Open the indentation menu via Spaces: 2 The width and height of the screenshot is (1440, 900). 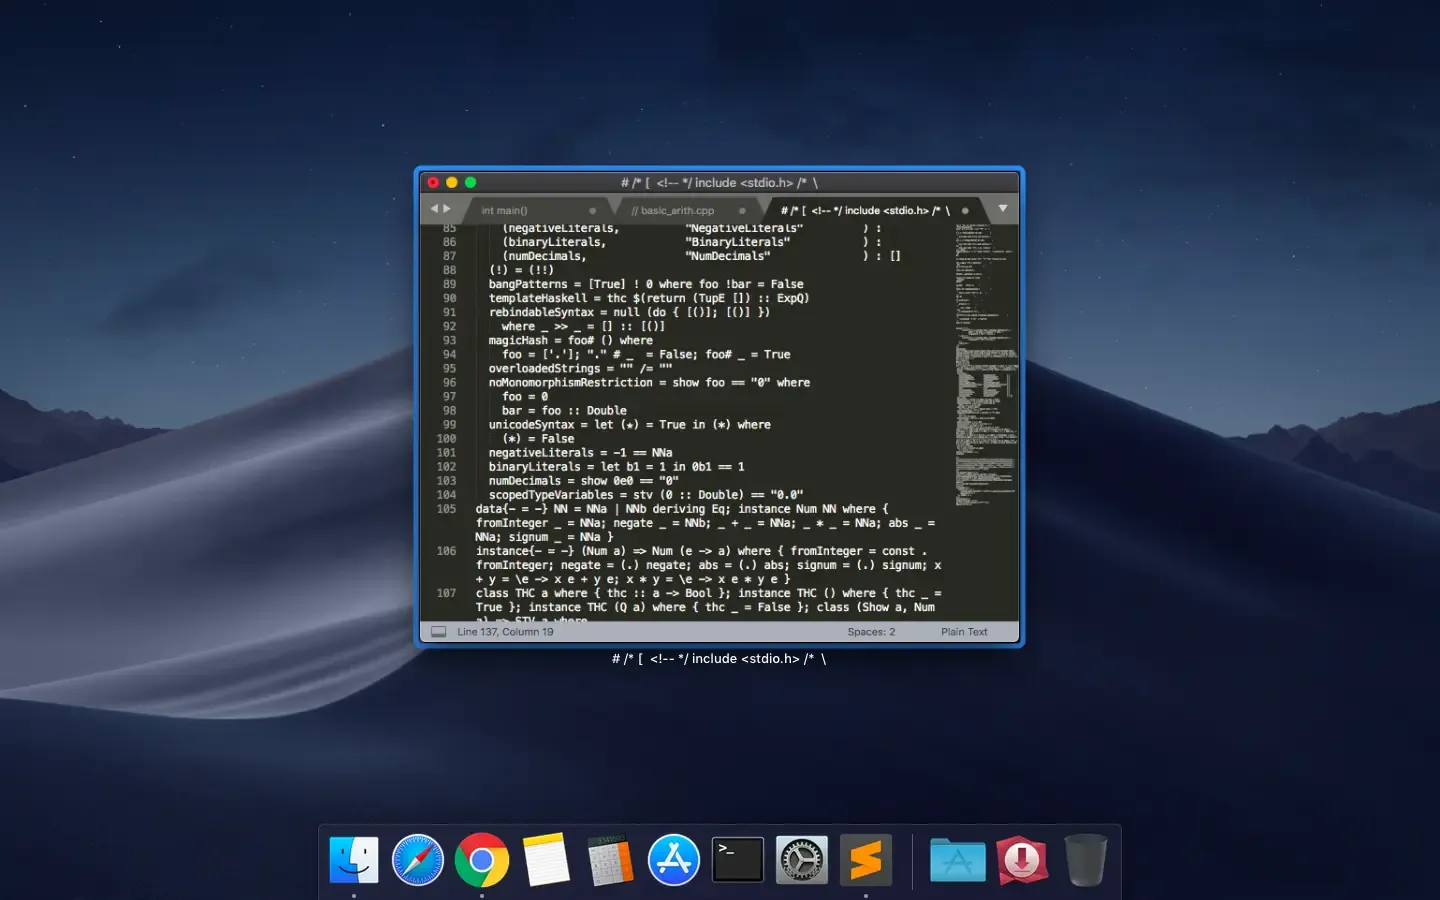point(869,631)
